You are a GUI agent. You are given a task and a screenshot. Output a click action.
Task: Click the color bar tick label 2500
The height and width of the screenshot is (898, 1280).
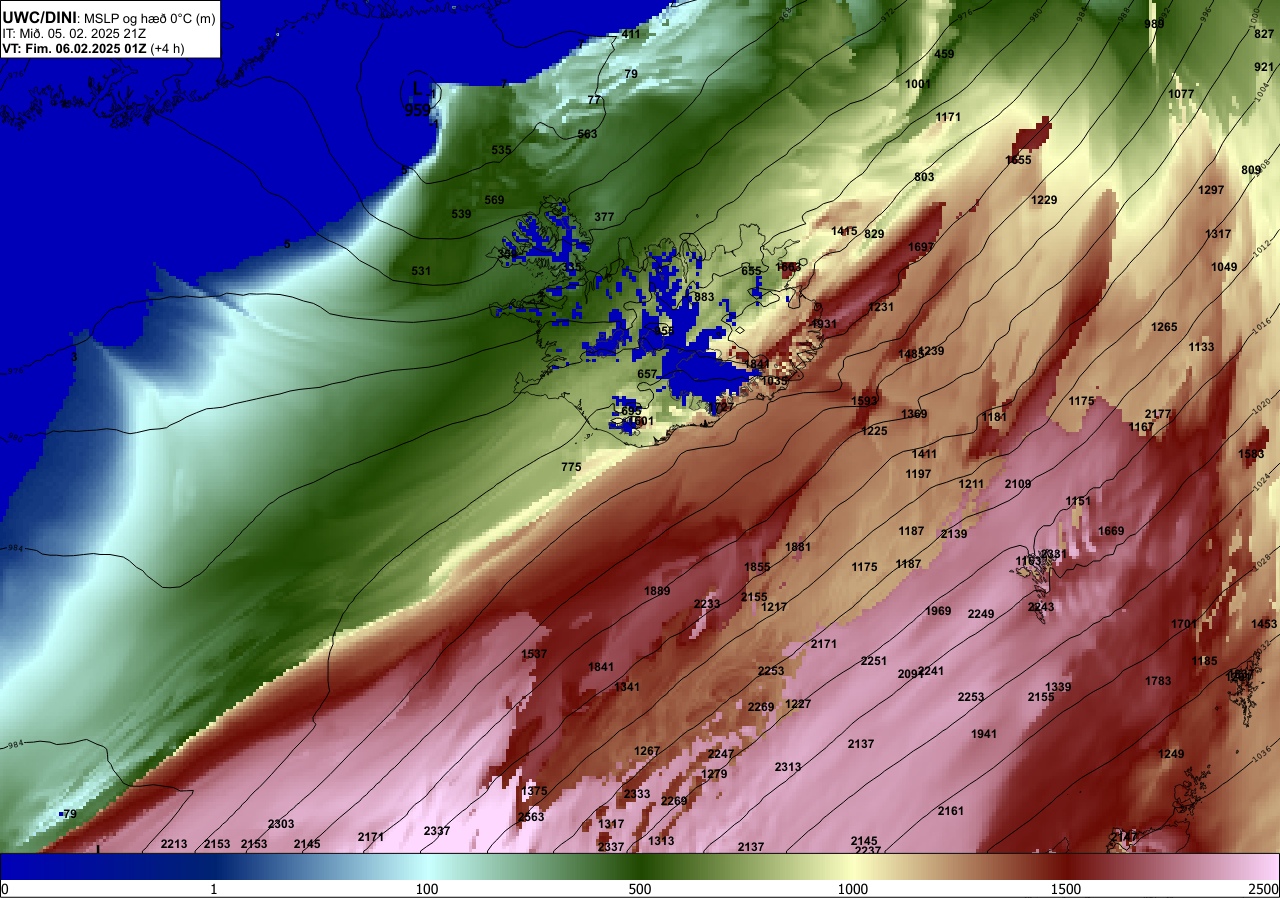point(1264,889)
